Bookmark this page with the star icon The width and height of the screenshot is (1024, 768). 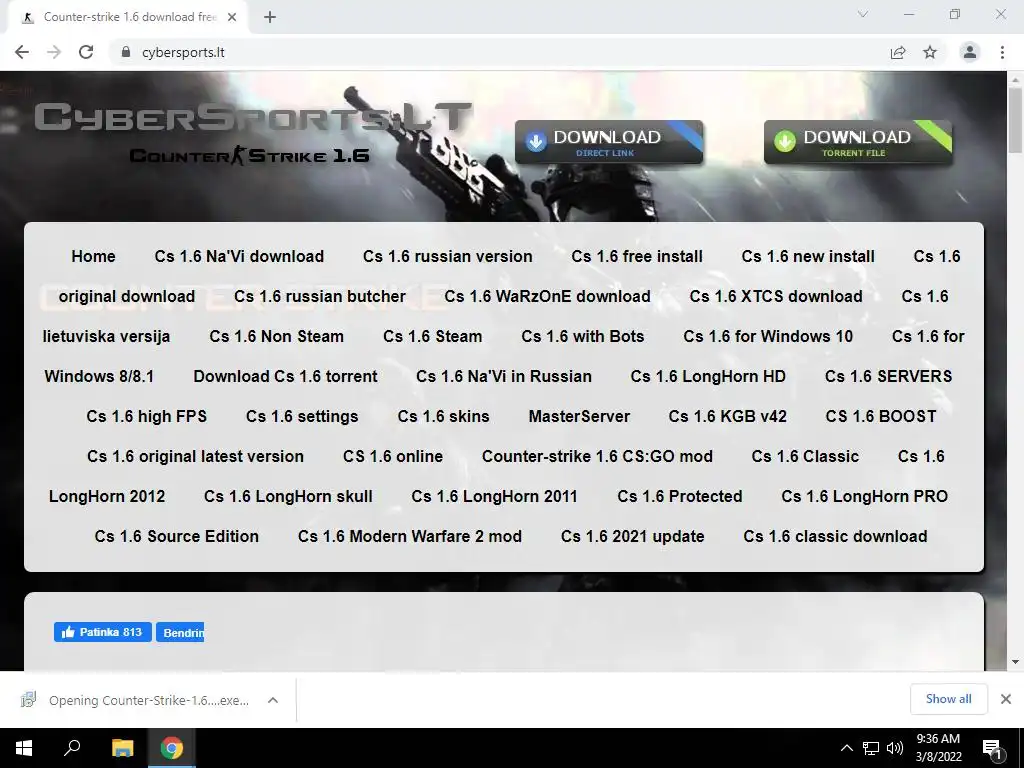(x=930, y=52)
